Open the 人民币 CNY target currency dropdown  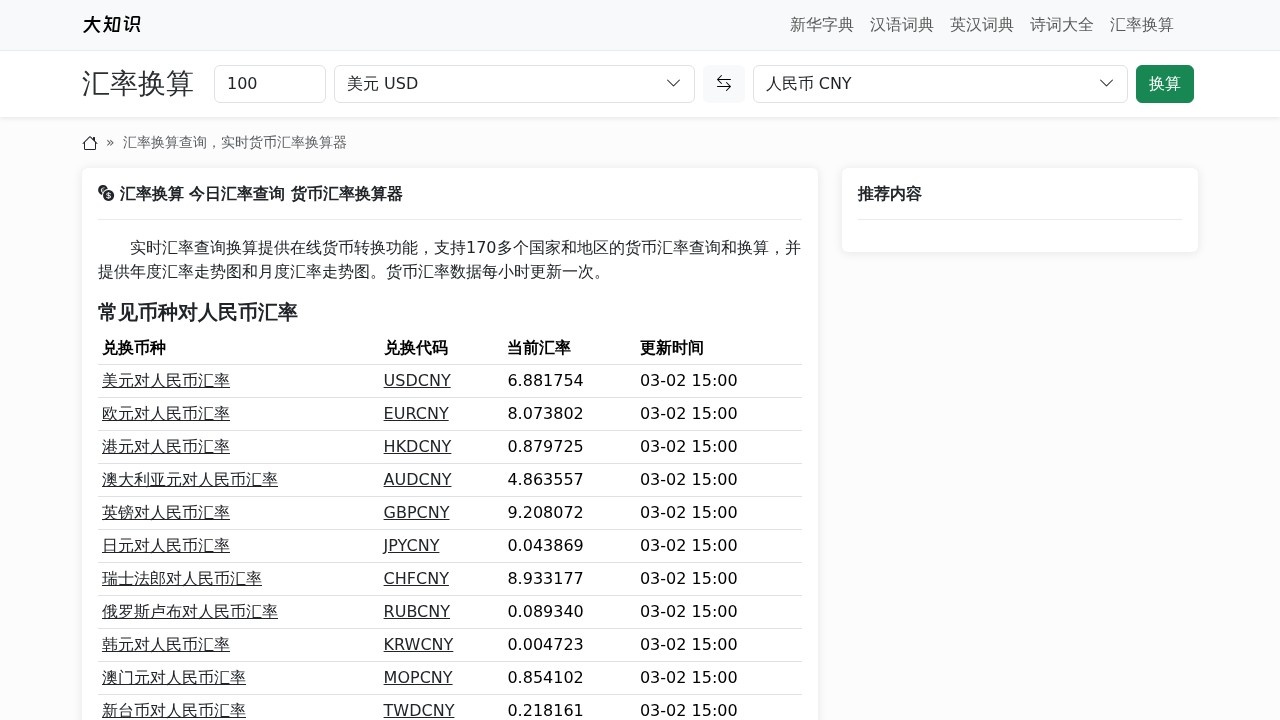[x=940, y=84]
